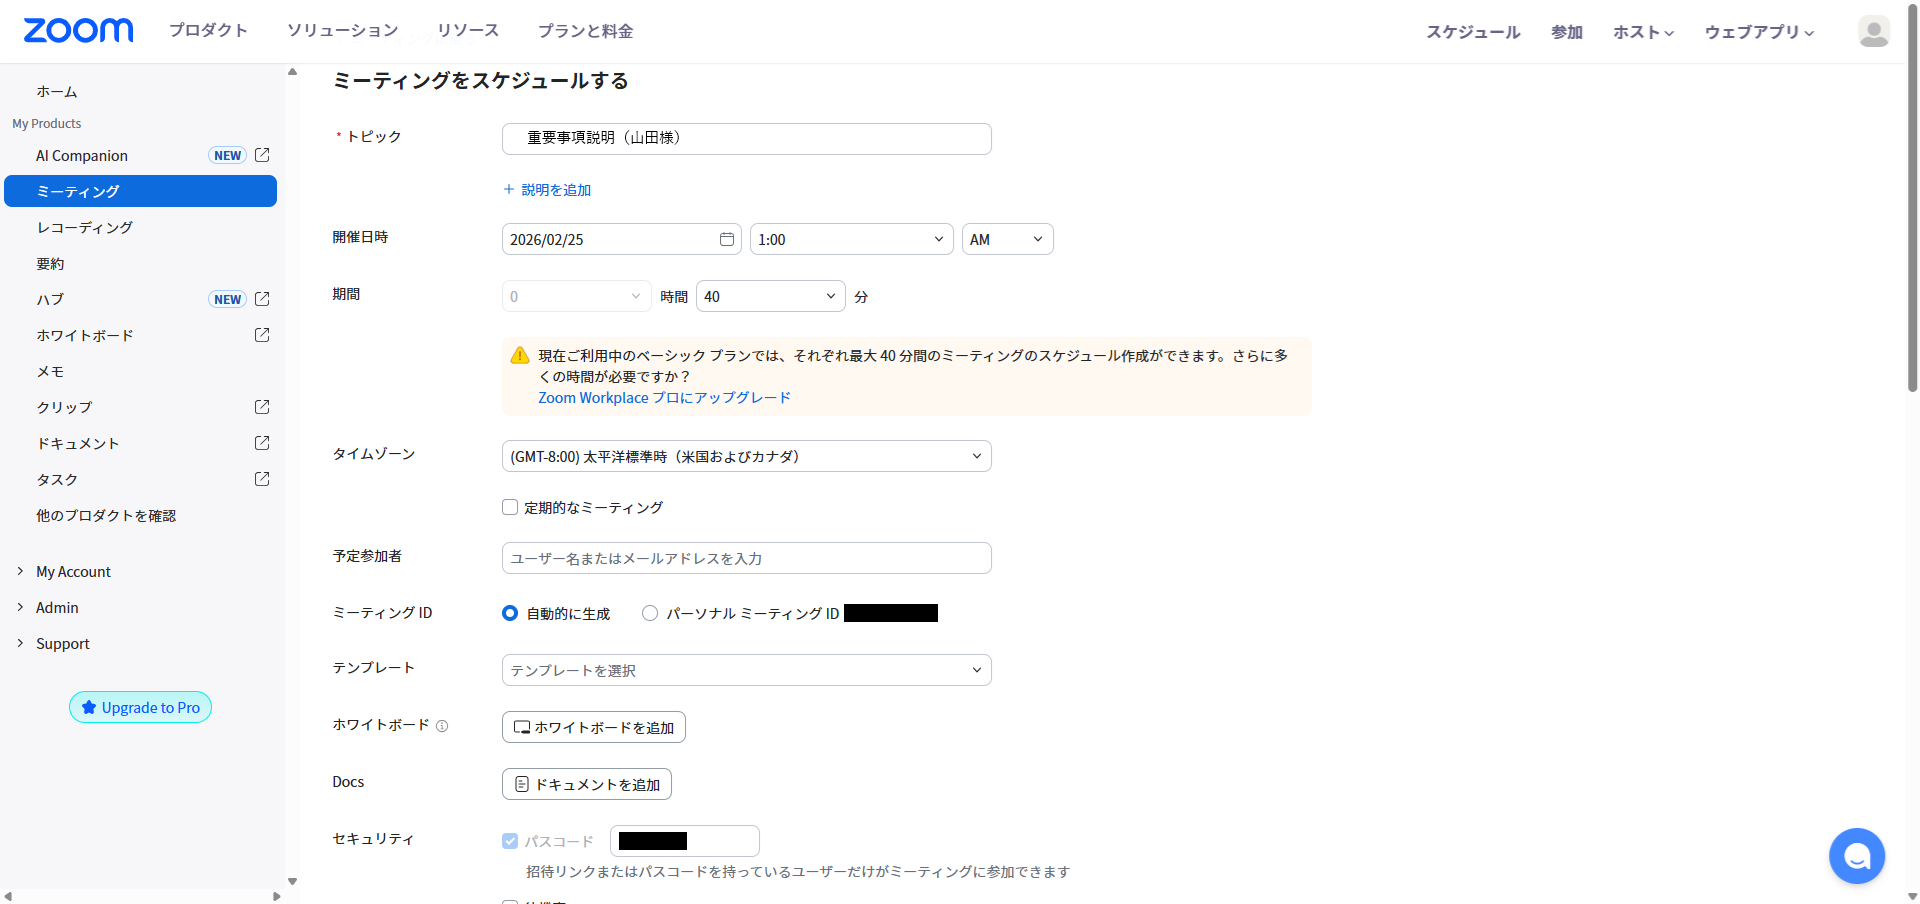
Task: Click the ホワイトボードを追加 button
Action: point(593,727)
